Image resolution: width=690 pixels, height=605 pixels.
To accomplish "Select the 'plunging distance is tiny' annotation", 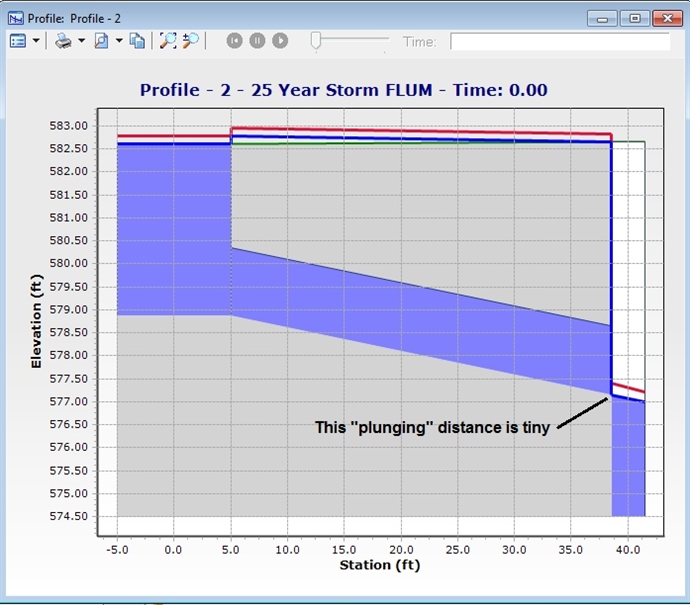I will [x=432, y=427].
